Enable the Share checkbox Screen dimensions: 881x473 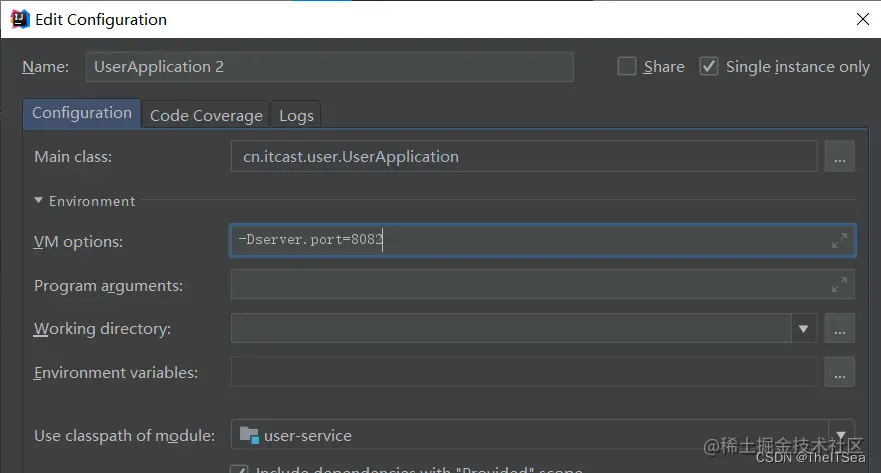pos(626,66)
